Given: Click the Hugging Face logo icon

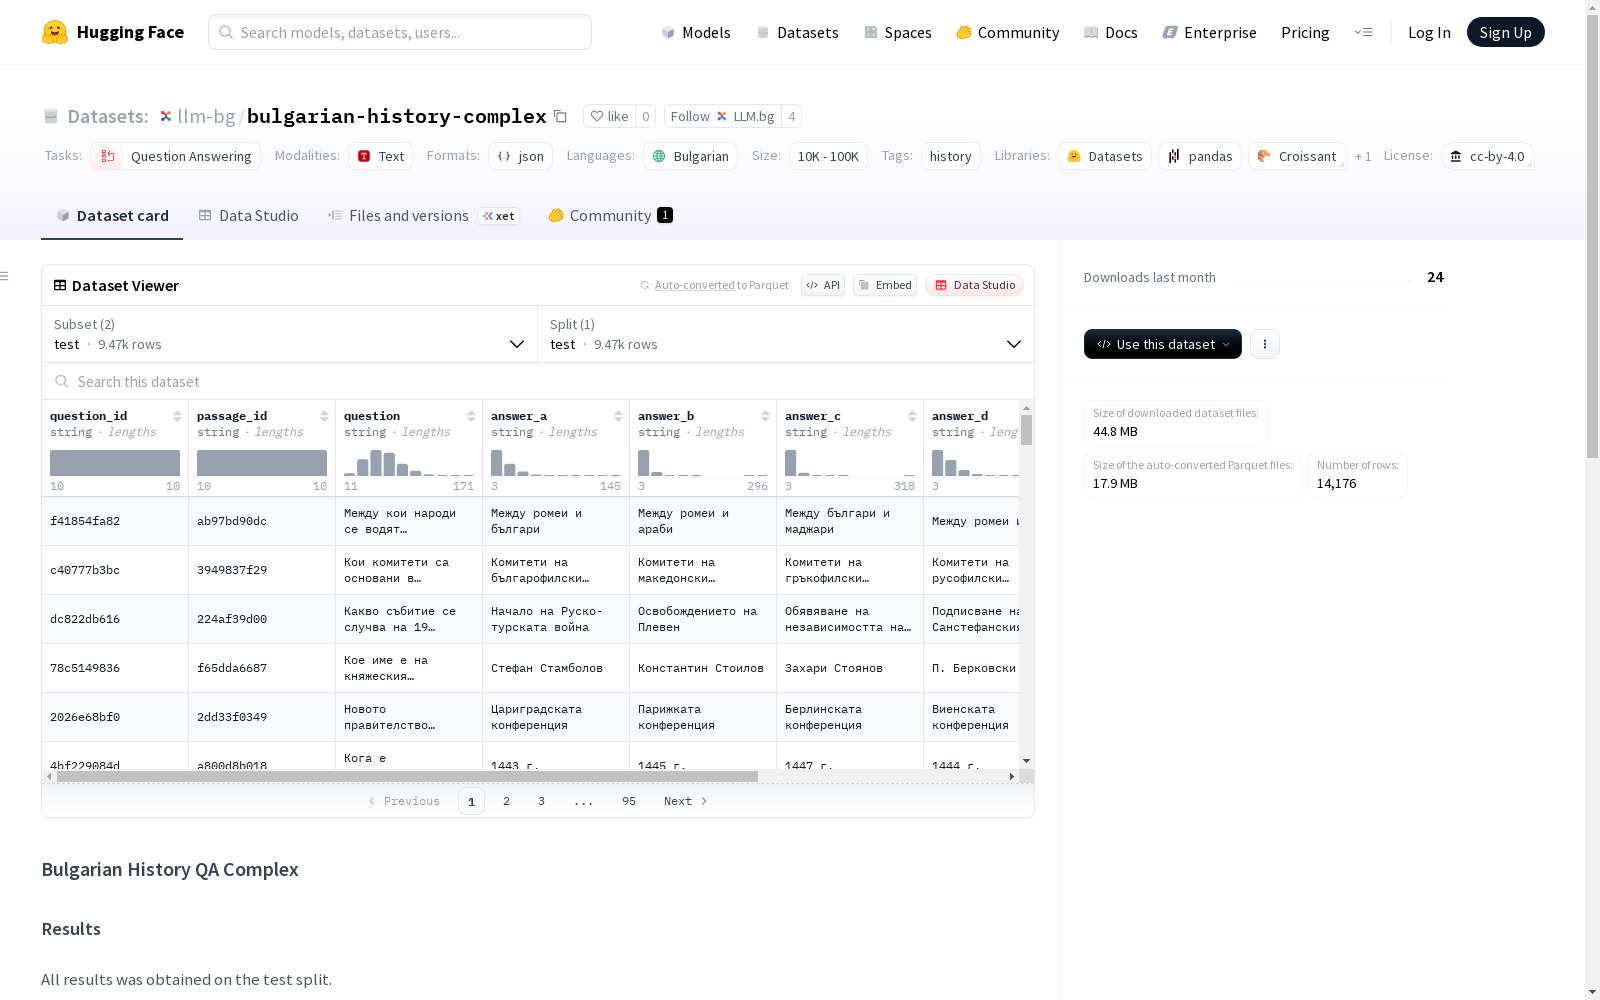Looking at the screenshot, I should (55, 32).
